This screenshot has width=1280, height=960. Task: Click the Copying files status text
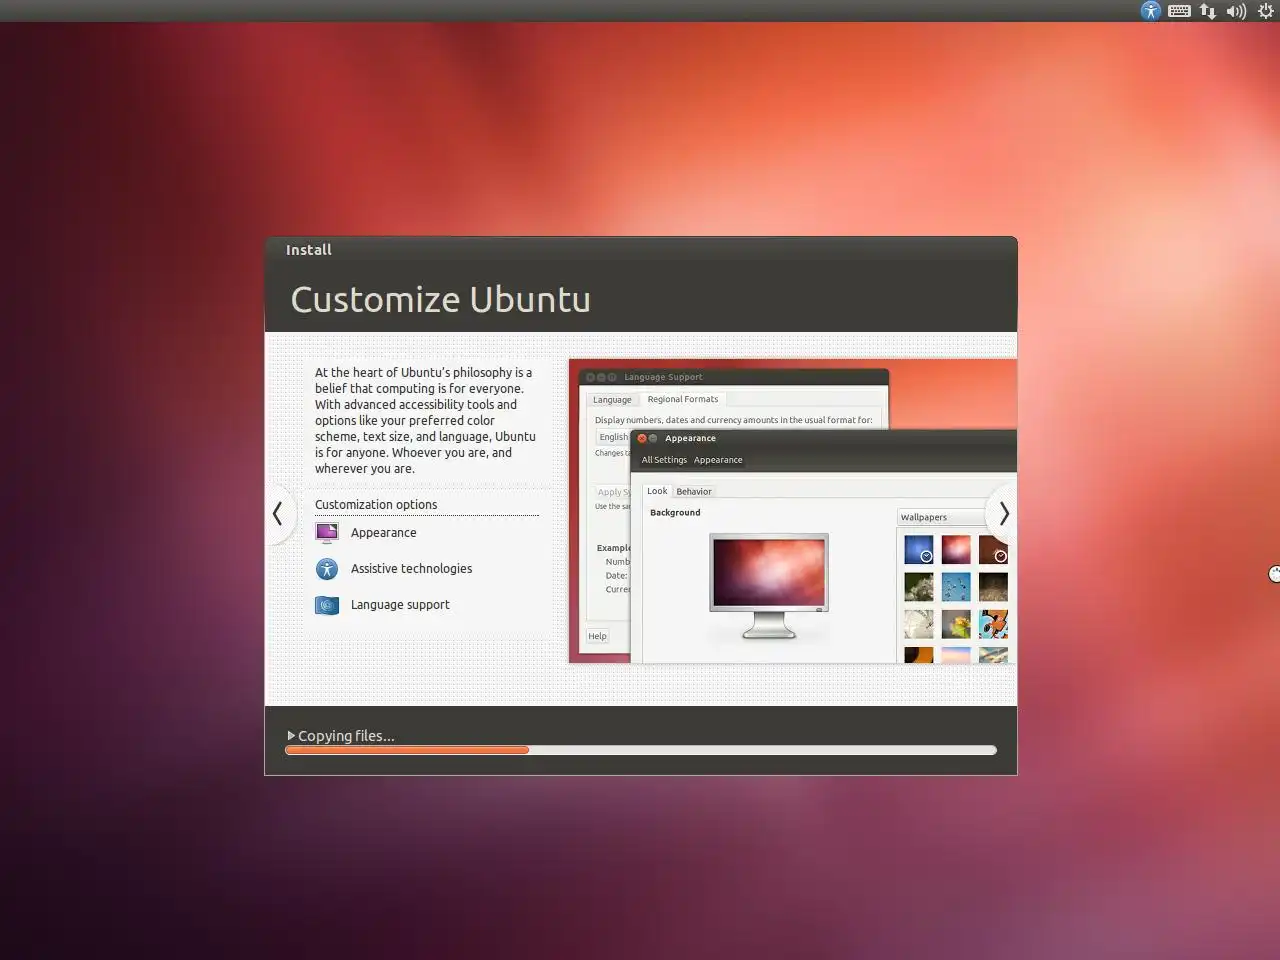coord(346,736)
